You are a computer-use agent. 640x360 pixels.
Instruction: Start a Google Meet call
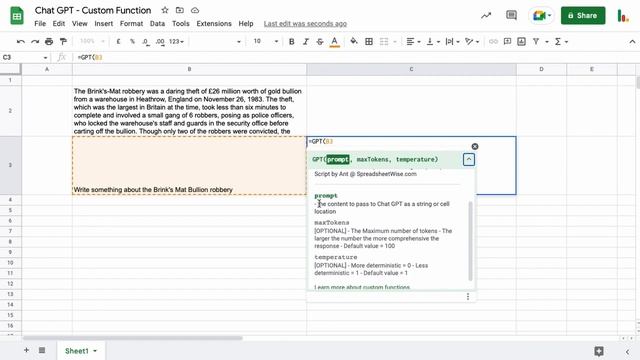tap(541, 16)
